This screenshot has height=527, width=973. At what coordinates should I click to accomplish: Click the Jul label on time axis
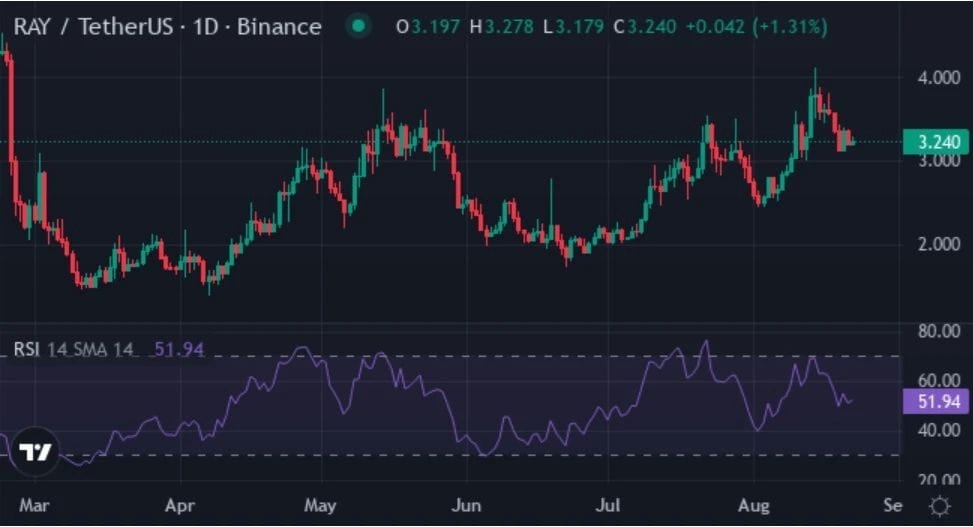608,505
